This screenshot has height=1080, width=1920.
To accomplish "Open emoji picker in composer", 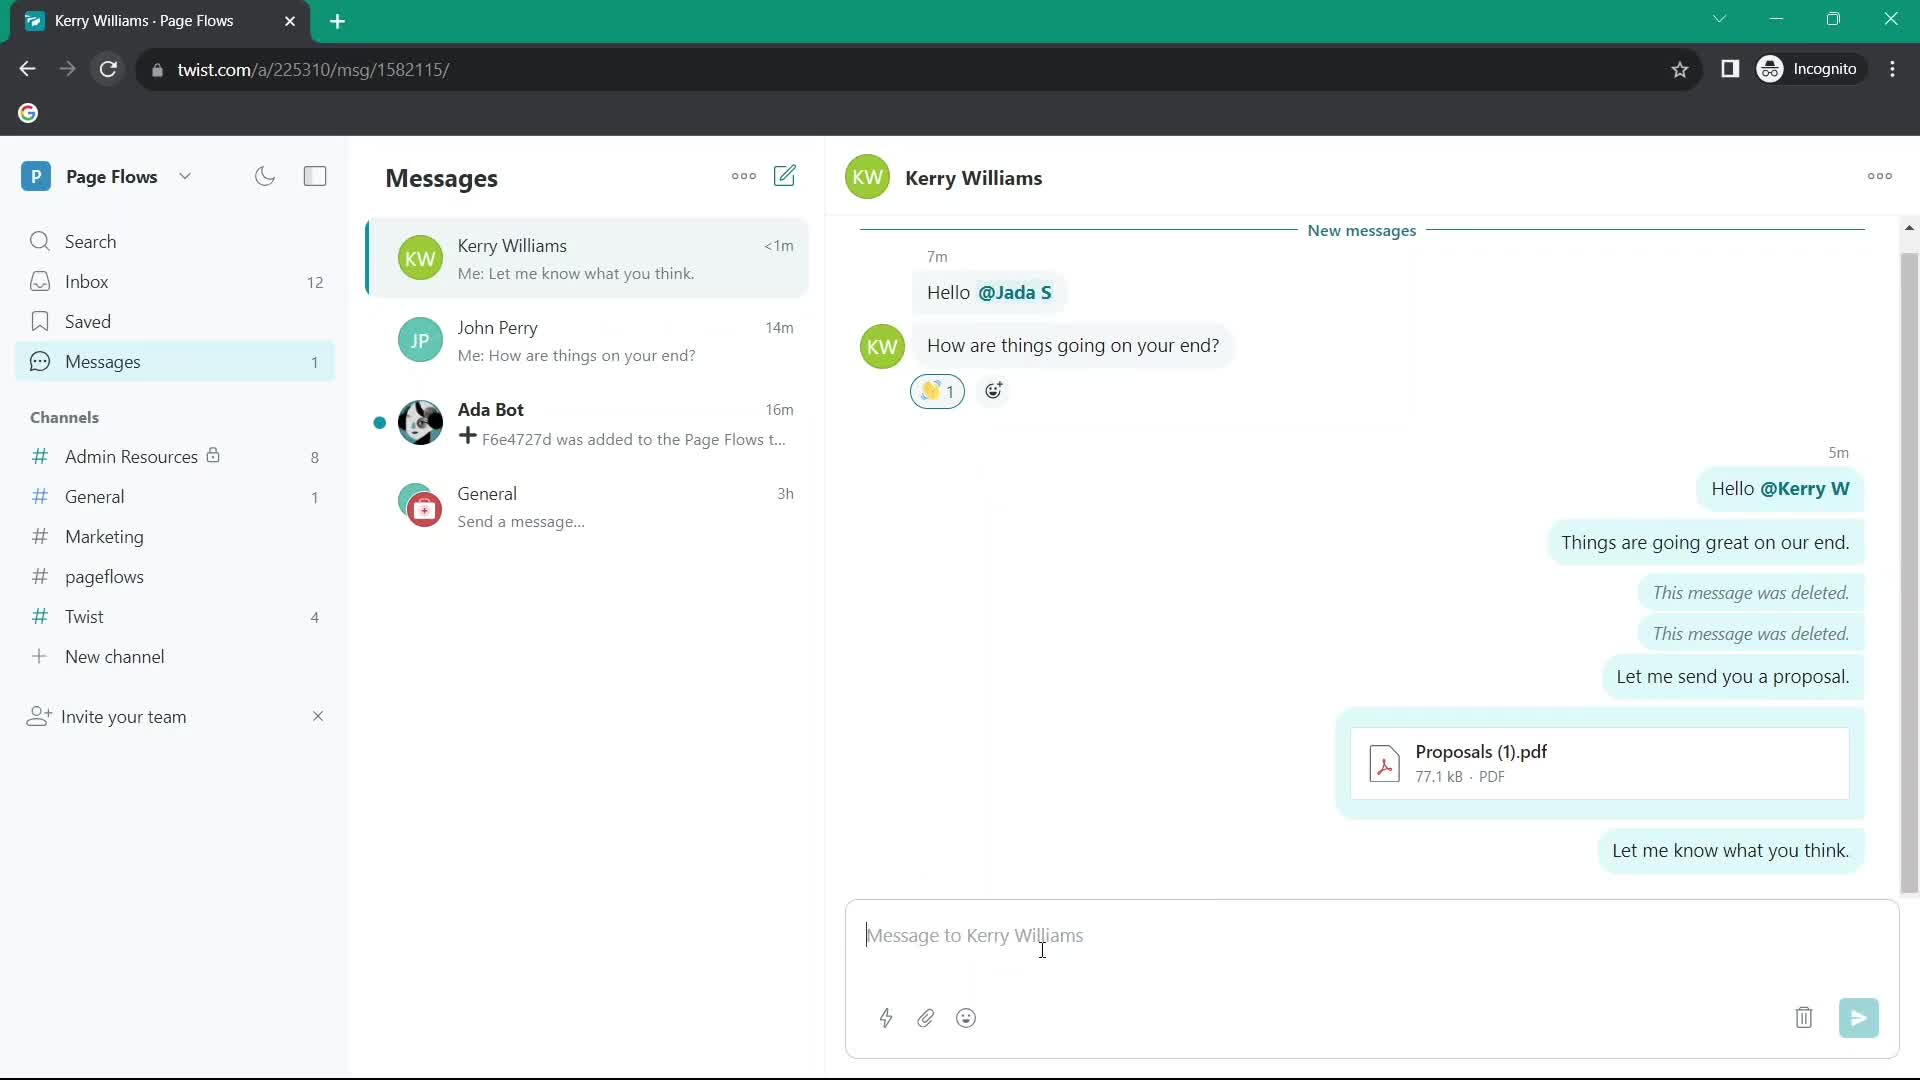I will coord(966,1018).
